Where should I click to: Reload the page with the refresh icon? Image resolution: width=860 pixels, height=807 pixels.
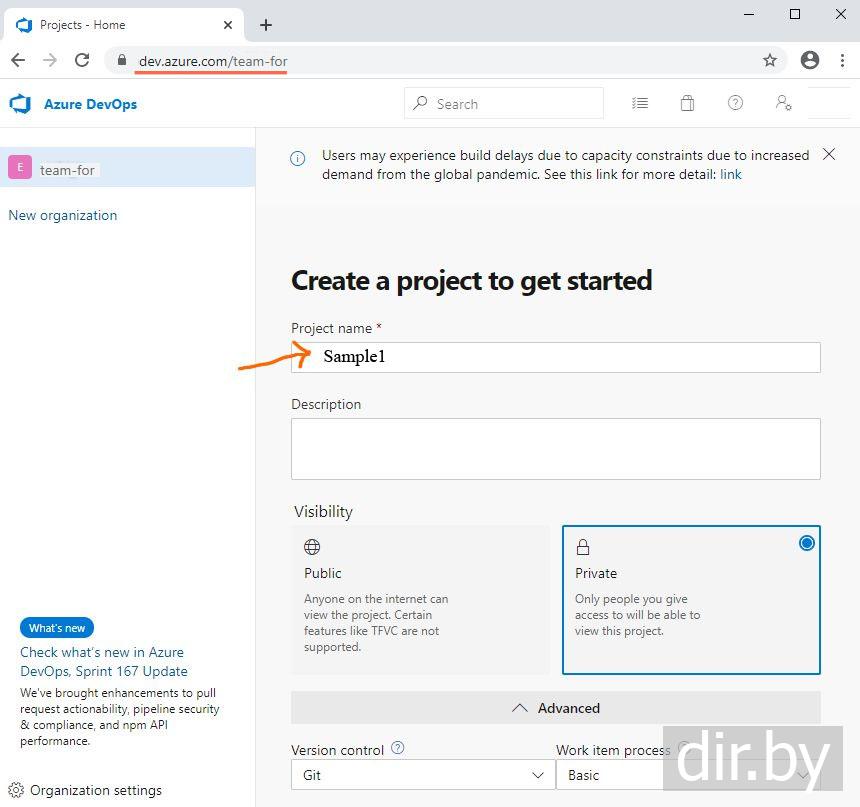82,60
